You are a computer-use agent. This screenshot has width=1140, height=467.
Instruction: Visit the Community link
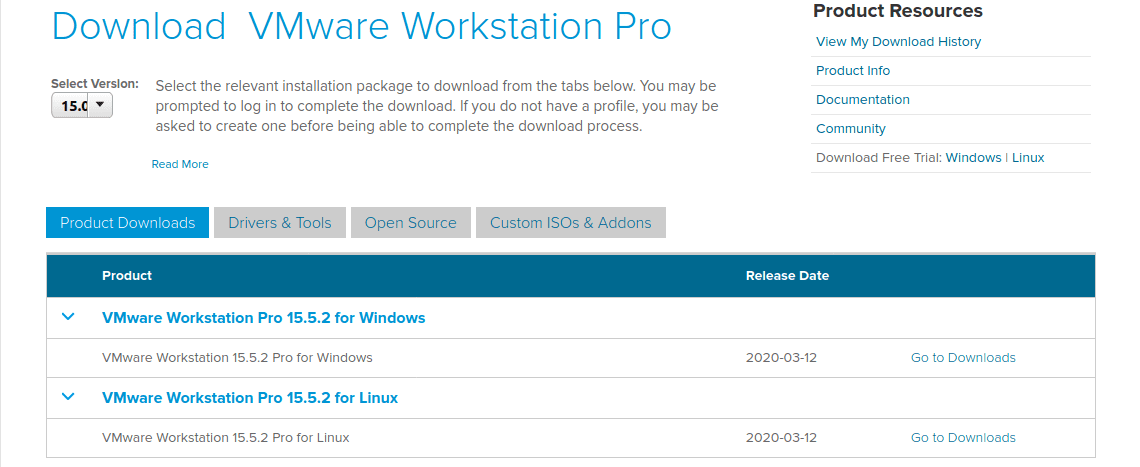(851, 129)
